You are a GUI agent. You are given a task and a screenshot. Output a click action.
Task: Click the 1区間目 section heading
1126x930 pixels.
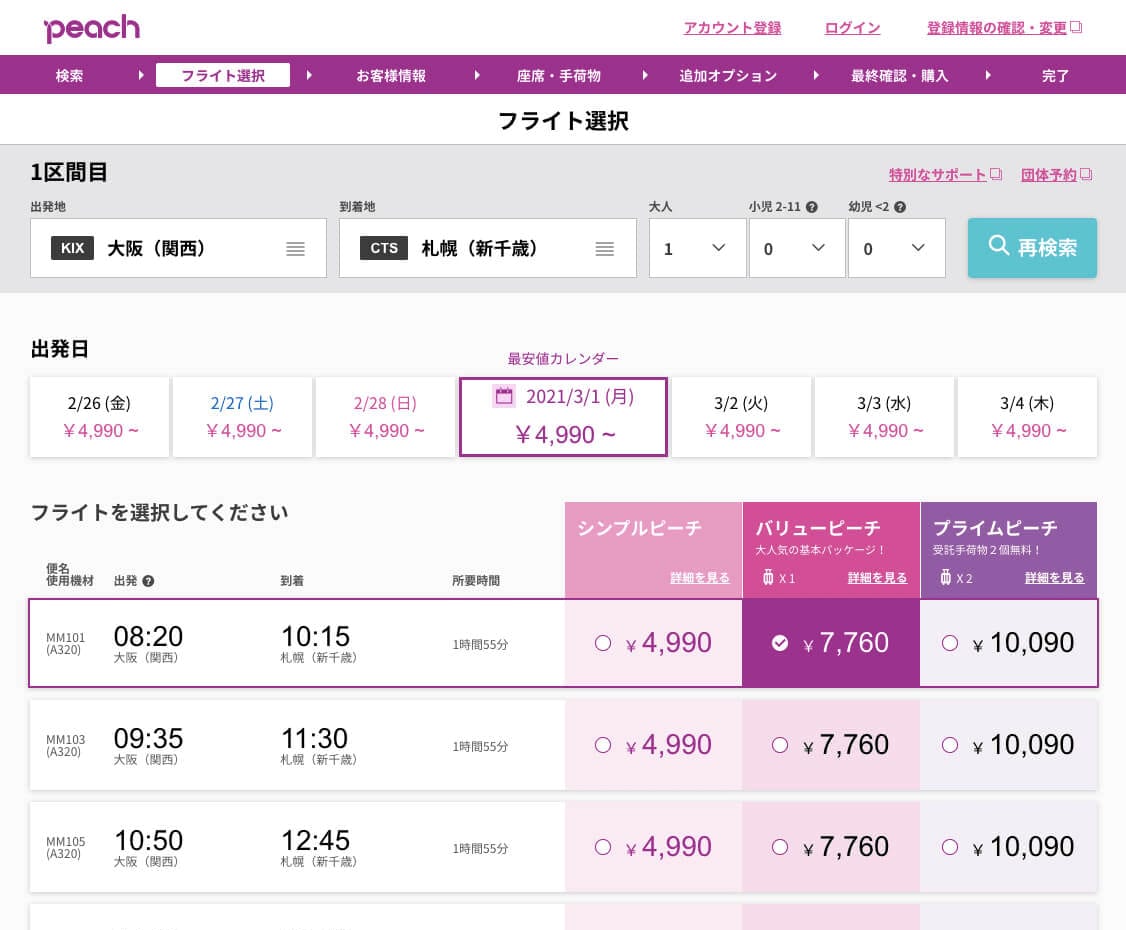[x=69, y=172]
